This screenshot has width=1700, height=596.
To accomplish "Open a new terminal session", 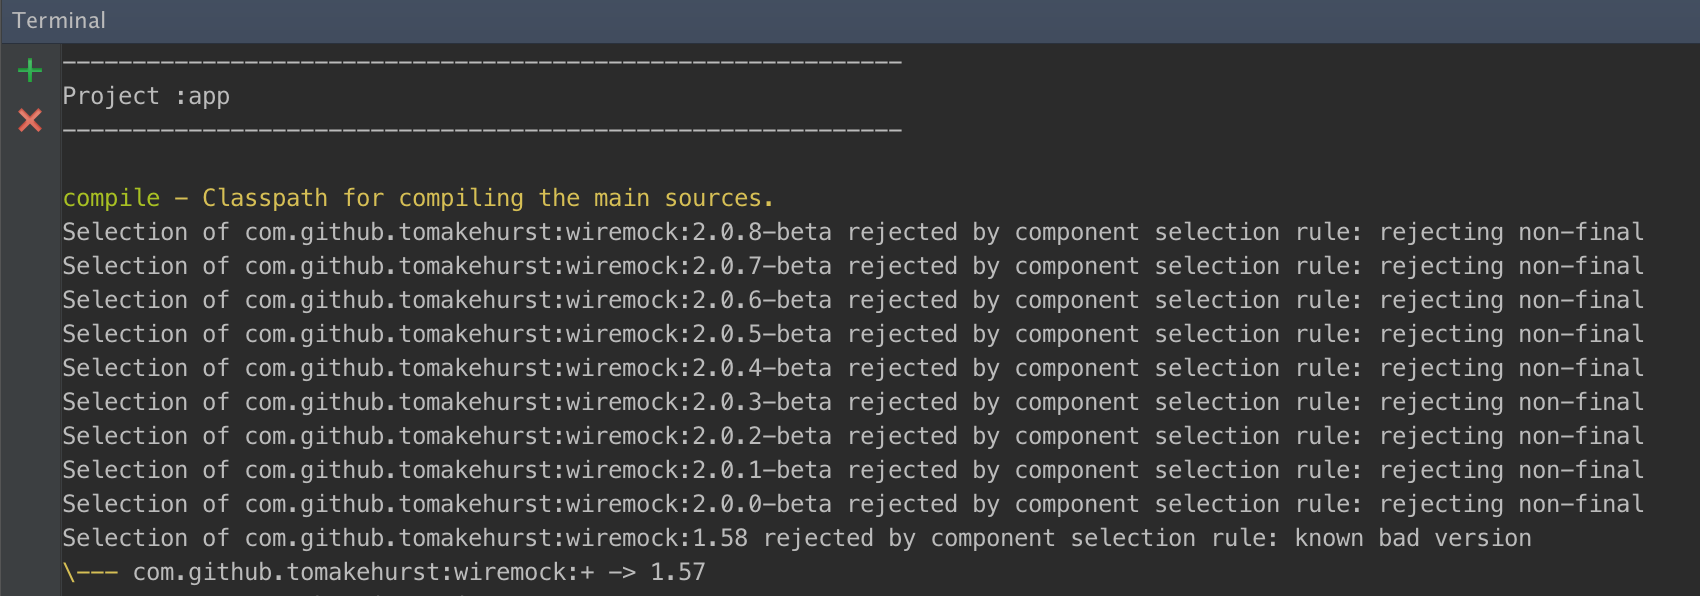I will (30, 70).
